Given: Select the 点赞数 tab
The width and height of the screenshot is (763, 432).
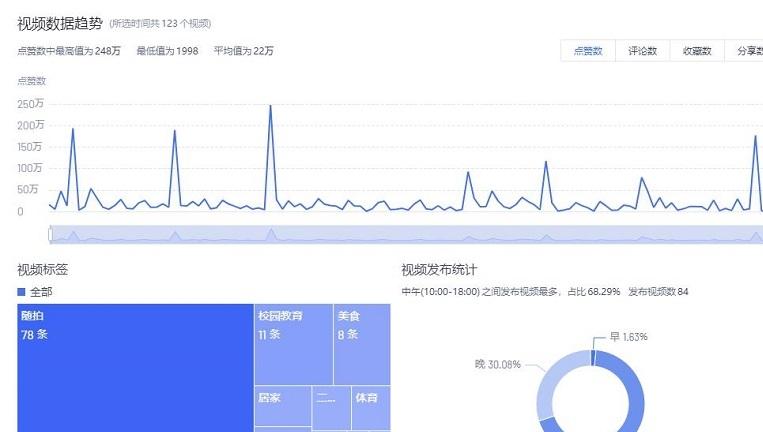Looking at the screenshot, I should [x=588, y=51].
